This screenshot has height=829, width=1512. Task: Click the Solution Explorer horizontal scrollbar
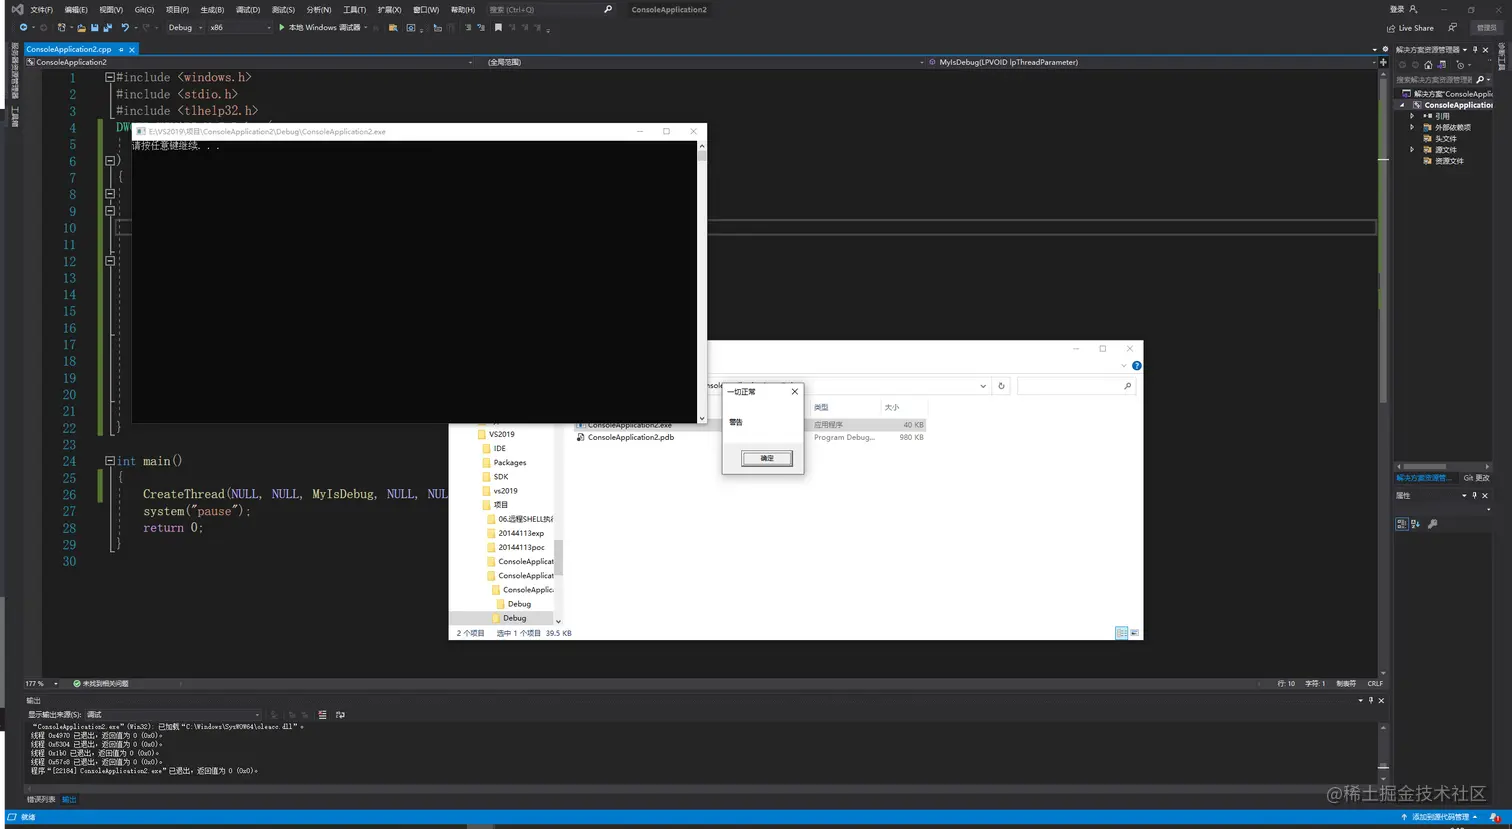click(1442, 466)
